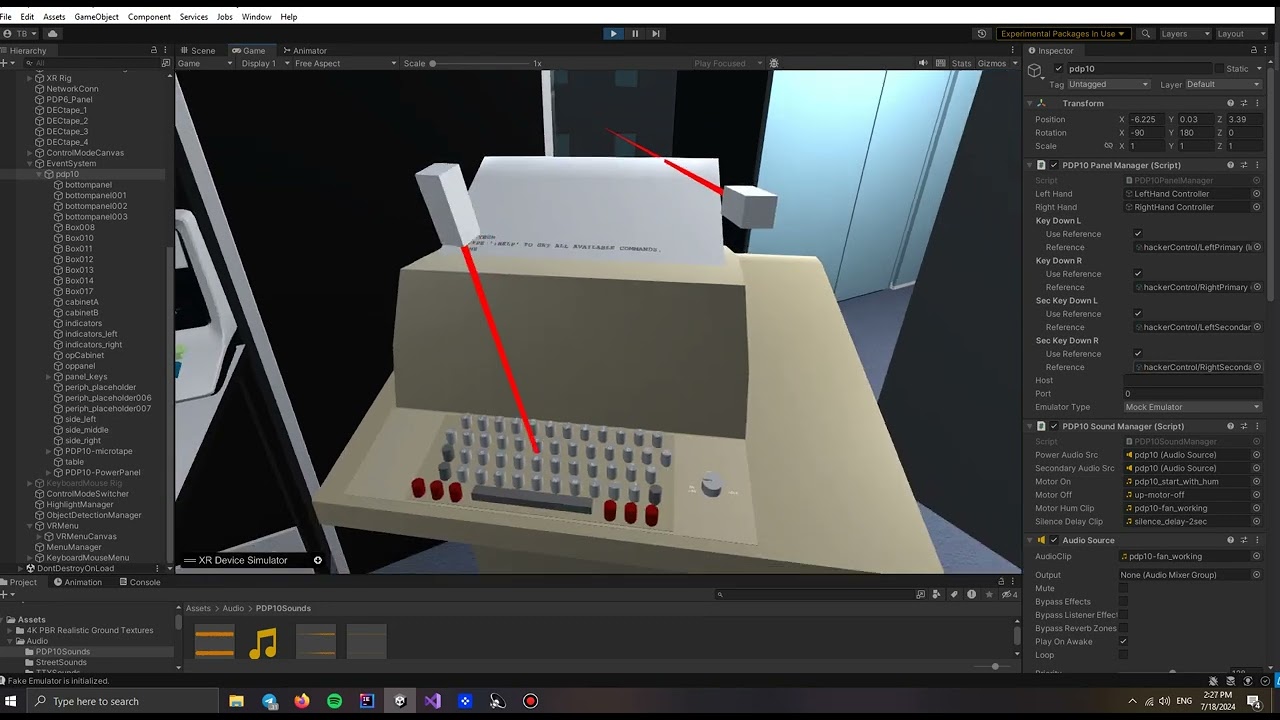The height and width of the screenshot is (720, 1280).
Task: Click the Host input field
Action: click(x=1193, y=380)
